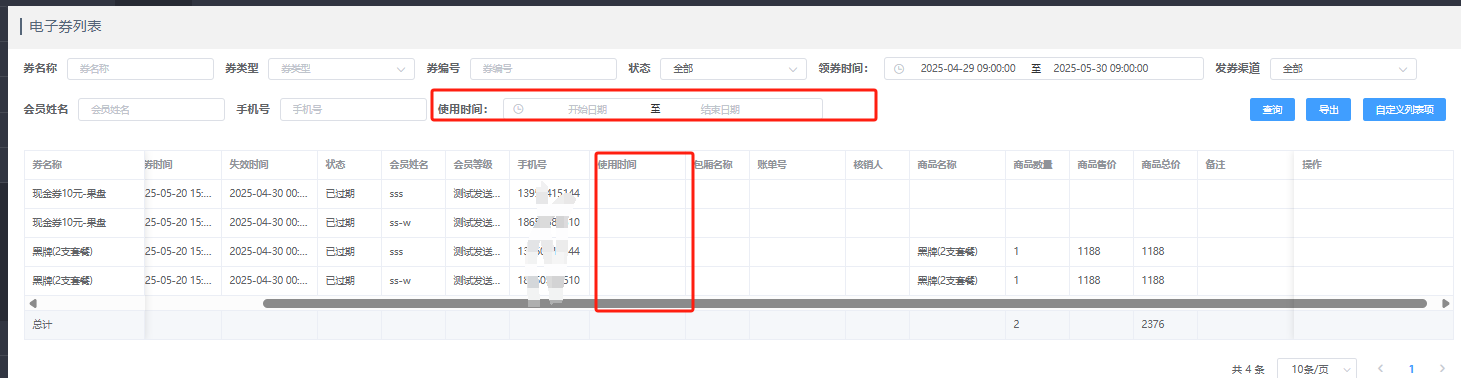Focus the 券名称 input field
This screenshot has width=1461, height=378.
(140, 68)
